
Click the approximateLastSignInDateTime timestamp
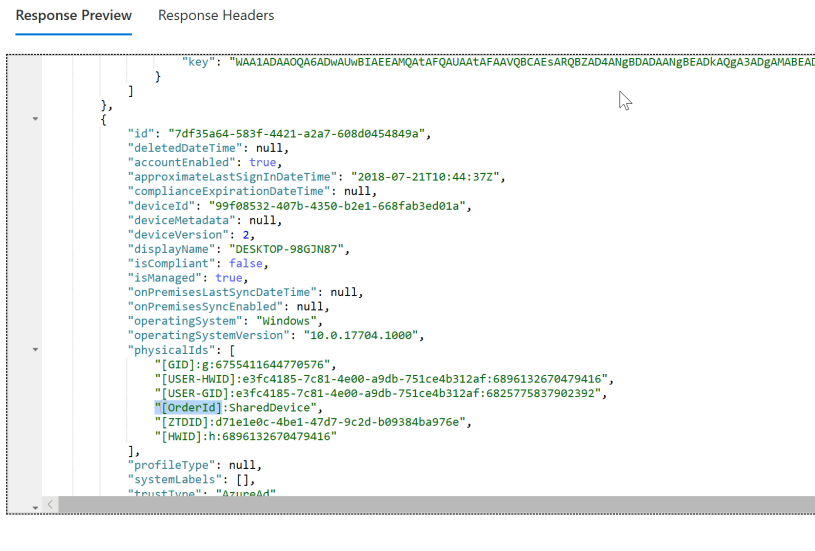[420, 177]
